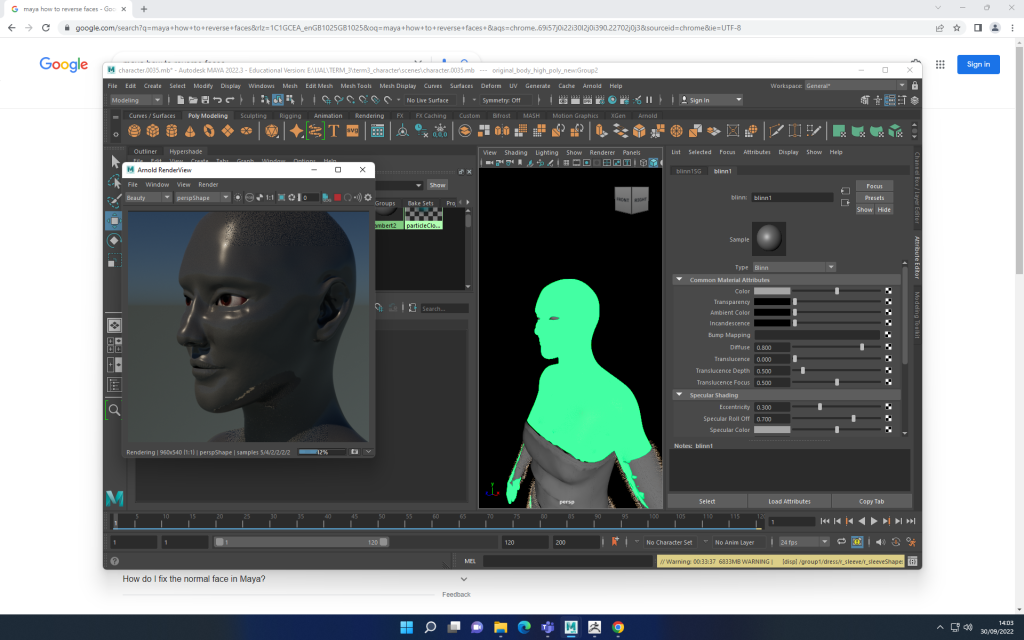Image resolution: width=1024 pixels, height=640 pixels.
Task: Toggle the highlighted auto key button
Action: click(857, 542)
